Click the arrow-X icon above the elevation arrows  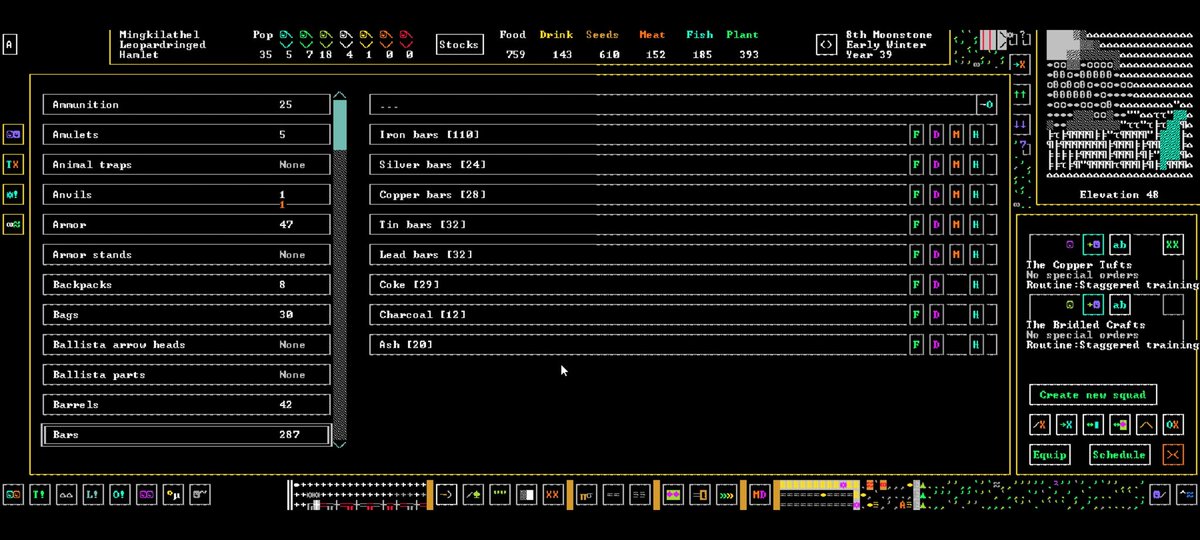[x=1020, y=64]
